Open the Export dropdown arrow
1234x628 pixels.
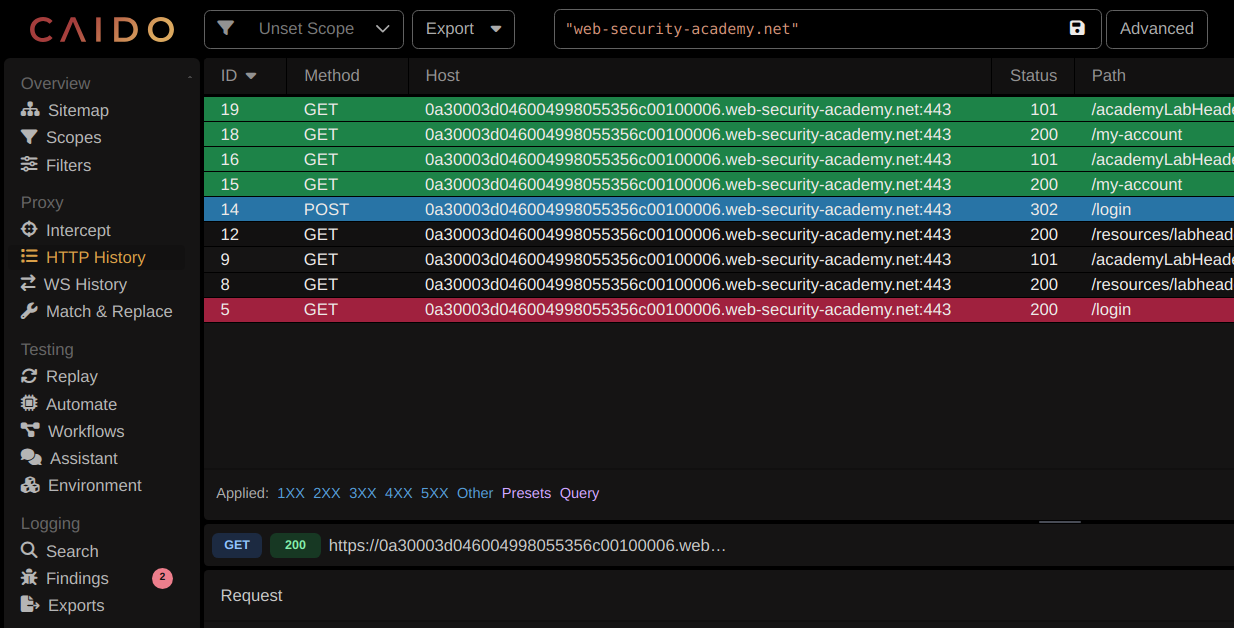pyautogui.click(x=496, y=29)
